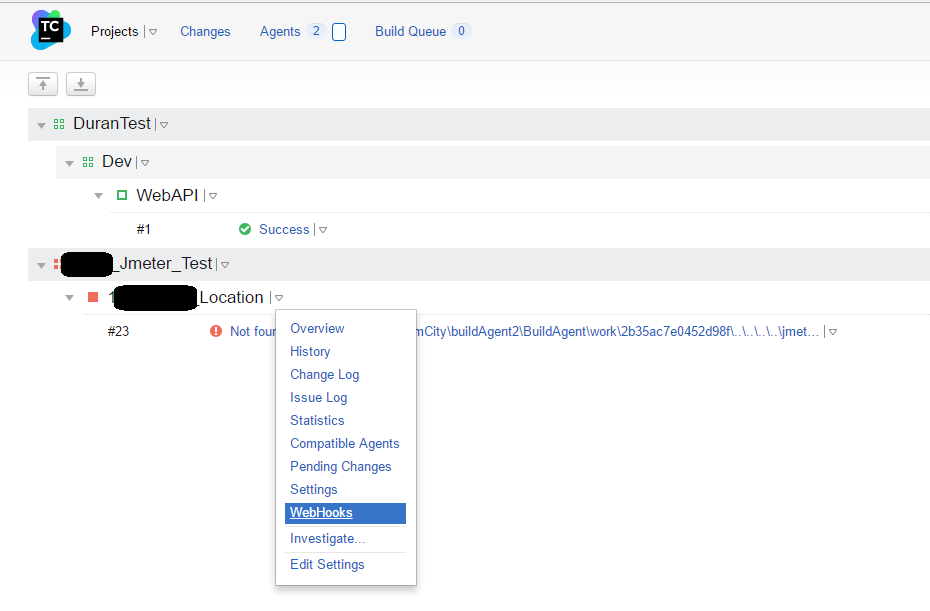Choose Compatible Agents menu entry
930x611 pixels.
[345, 444]
